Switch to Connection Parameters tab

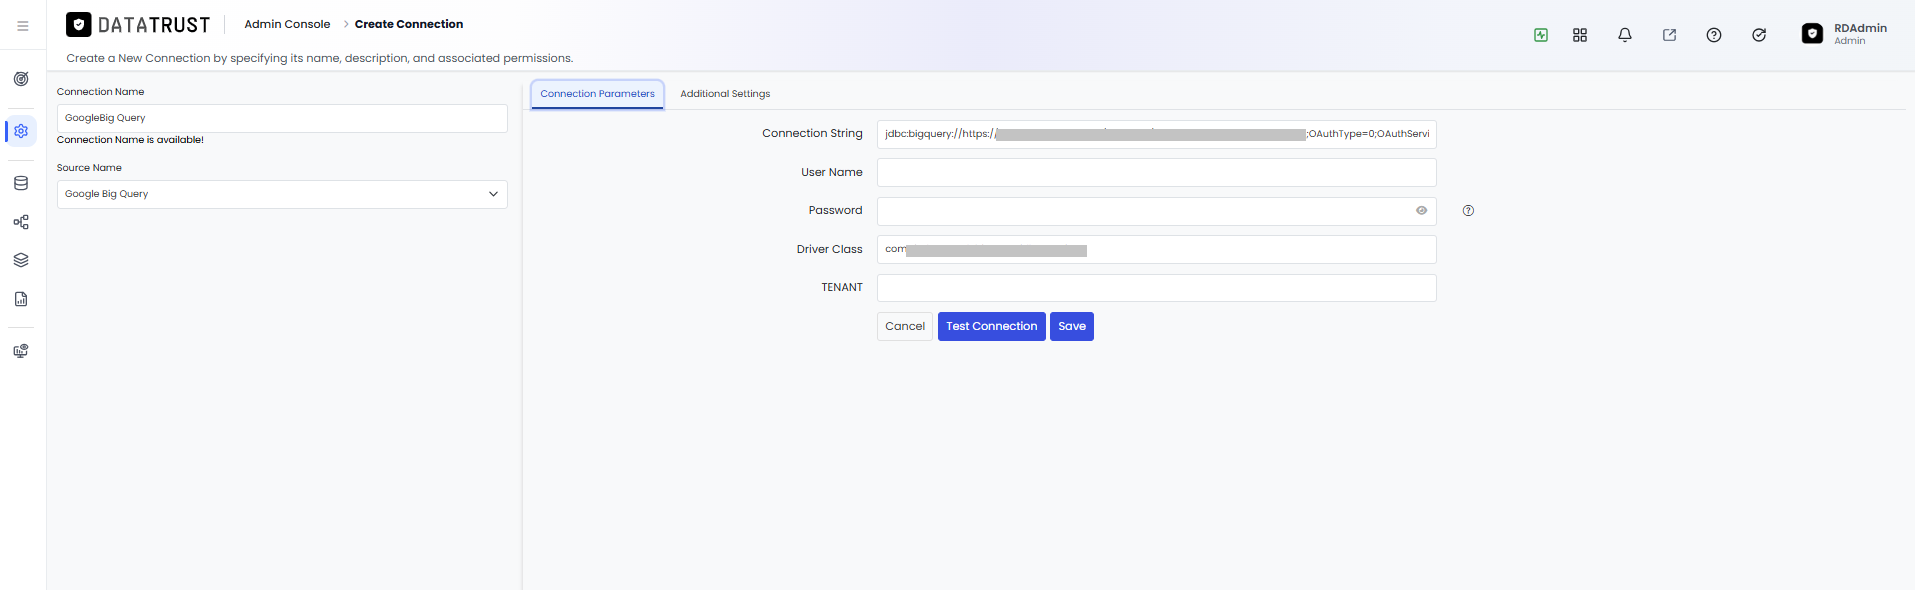[597, 94]
